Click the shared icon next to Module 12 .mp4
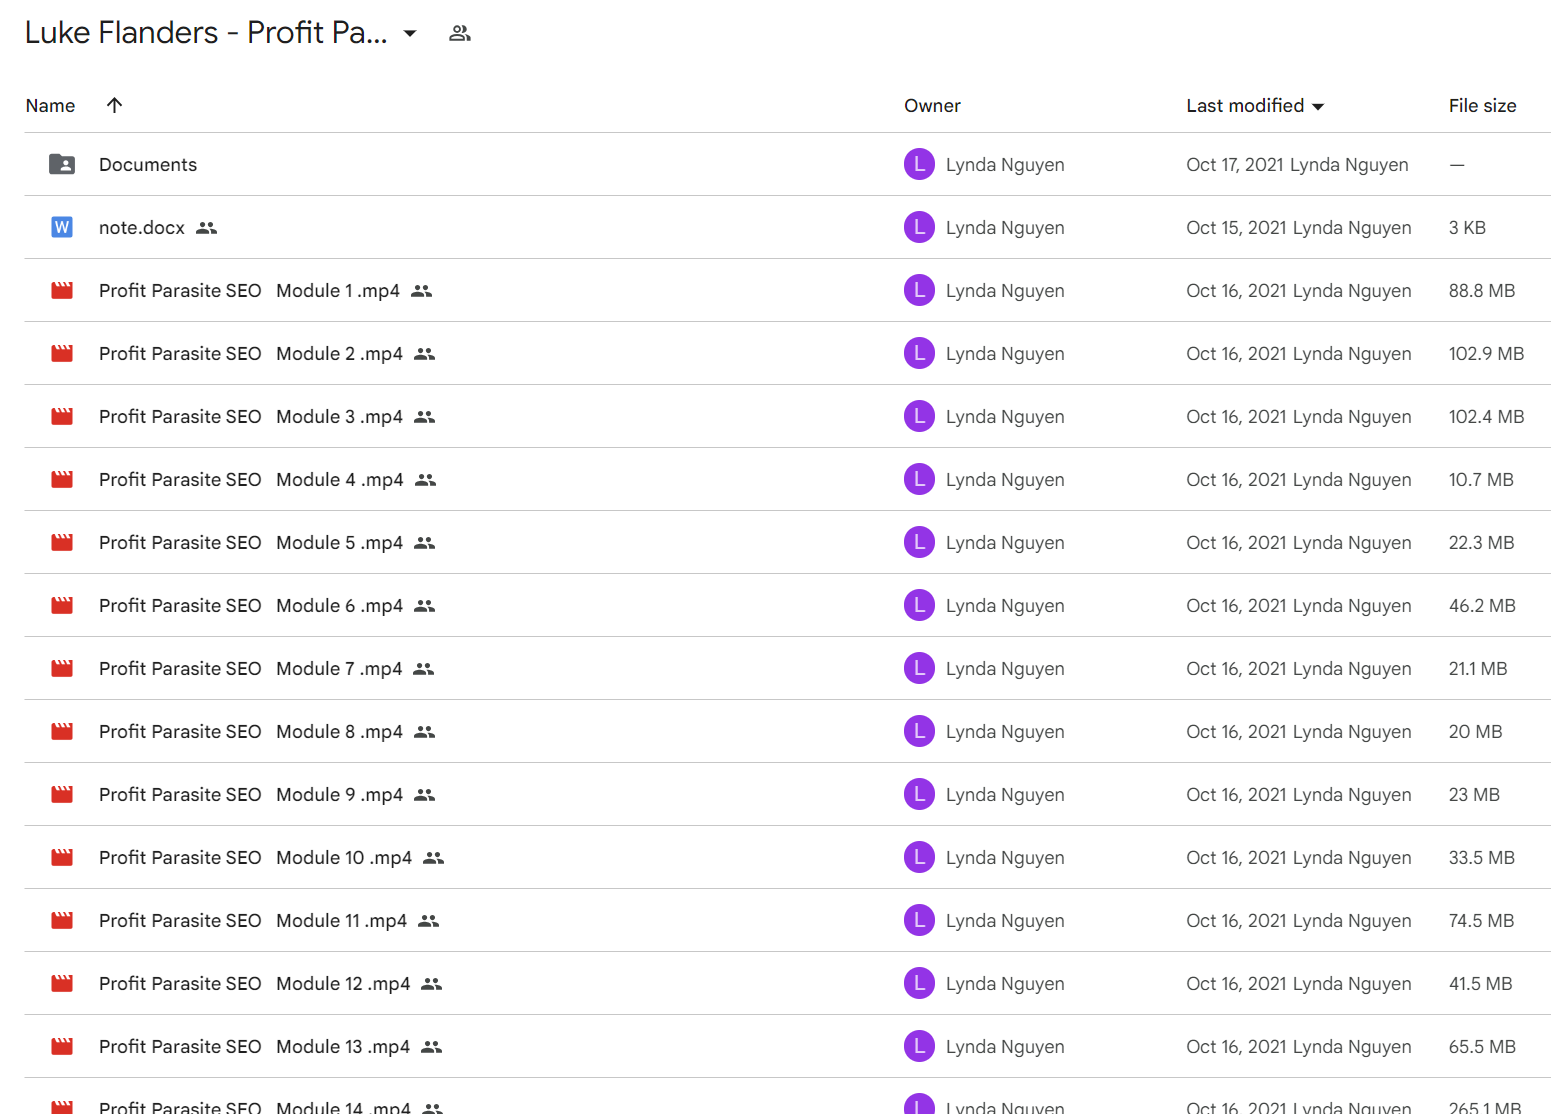Viewport: 1551px width, 1114px height. pos(432,984)
